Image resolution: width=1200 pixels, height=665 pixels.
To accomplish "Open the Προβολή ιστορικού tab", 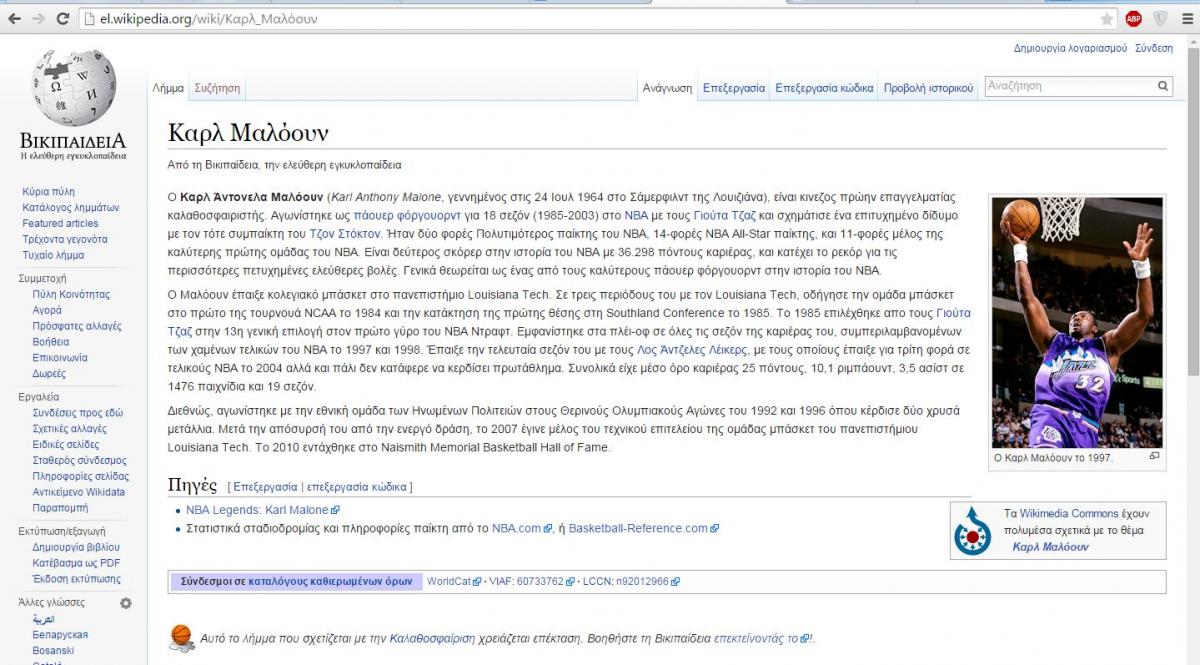I will tap(928, 88).
